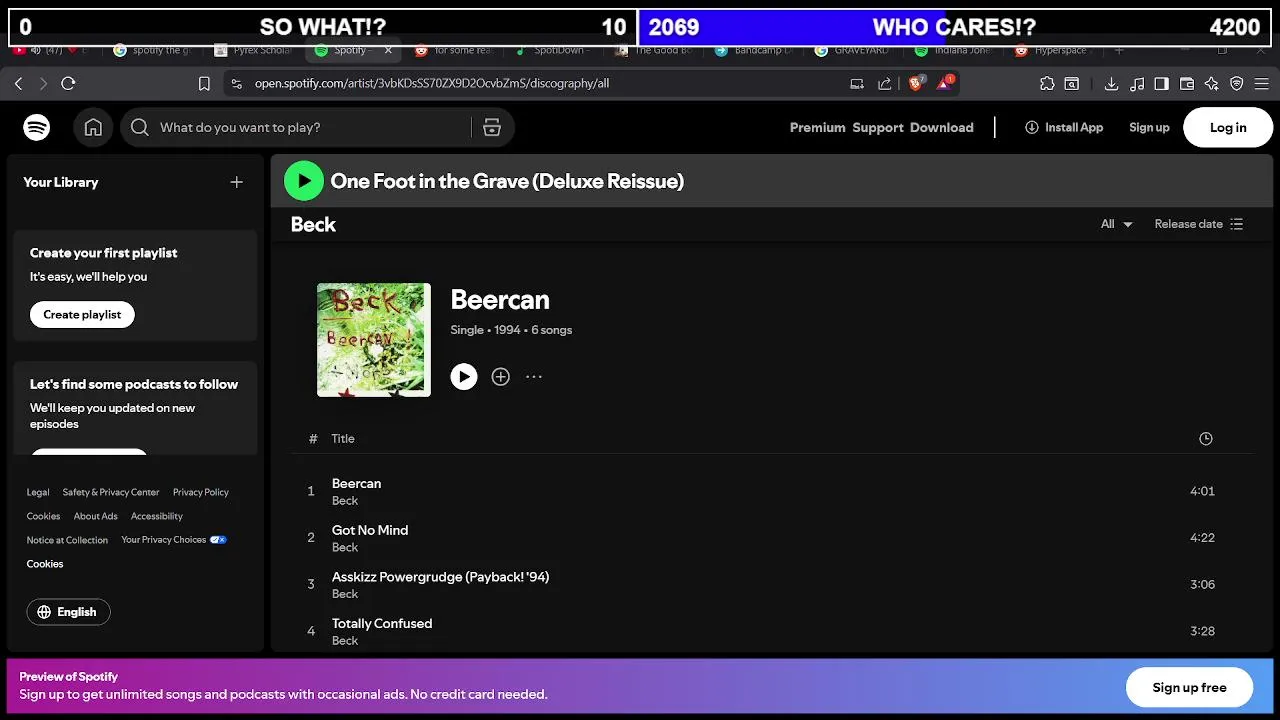Open the browser main menu
Screen dimensions: 1280x720
[x=1262, y=84]
